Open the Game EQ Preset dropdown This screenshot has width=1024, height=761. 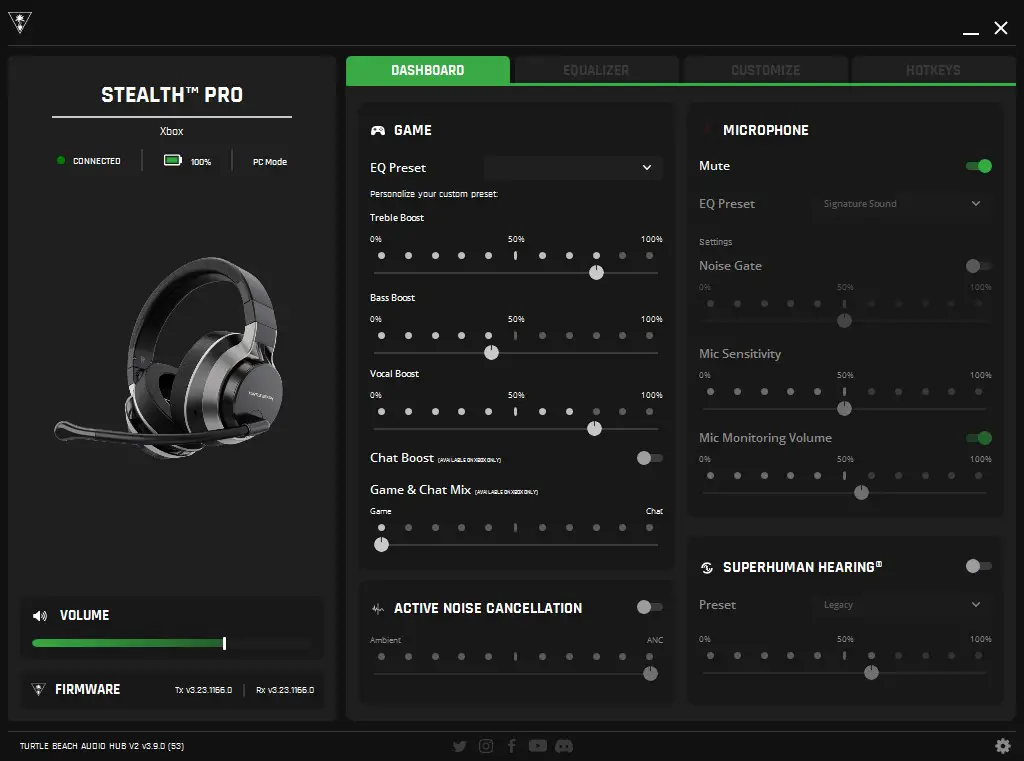tap(573, 167)
